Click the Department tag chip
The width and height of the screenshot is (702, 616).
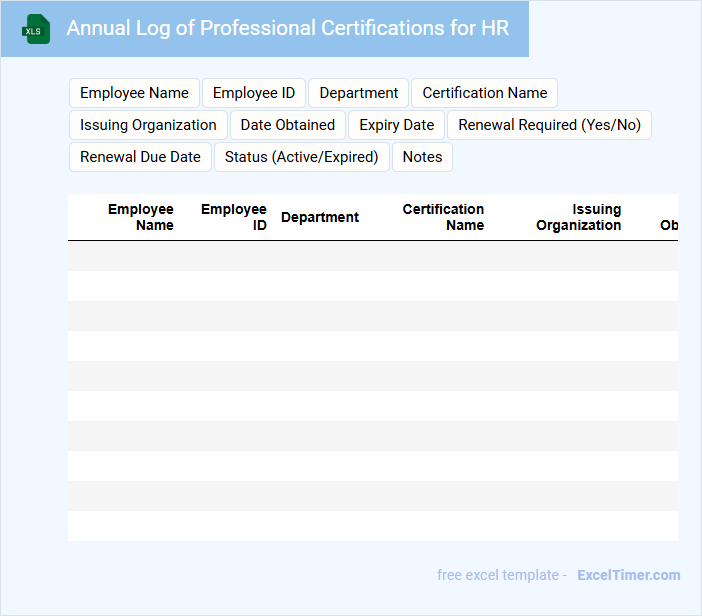pos(359,93)
